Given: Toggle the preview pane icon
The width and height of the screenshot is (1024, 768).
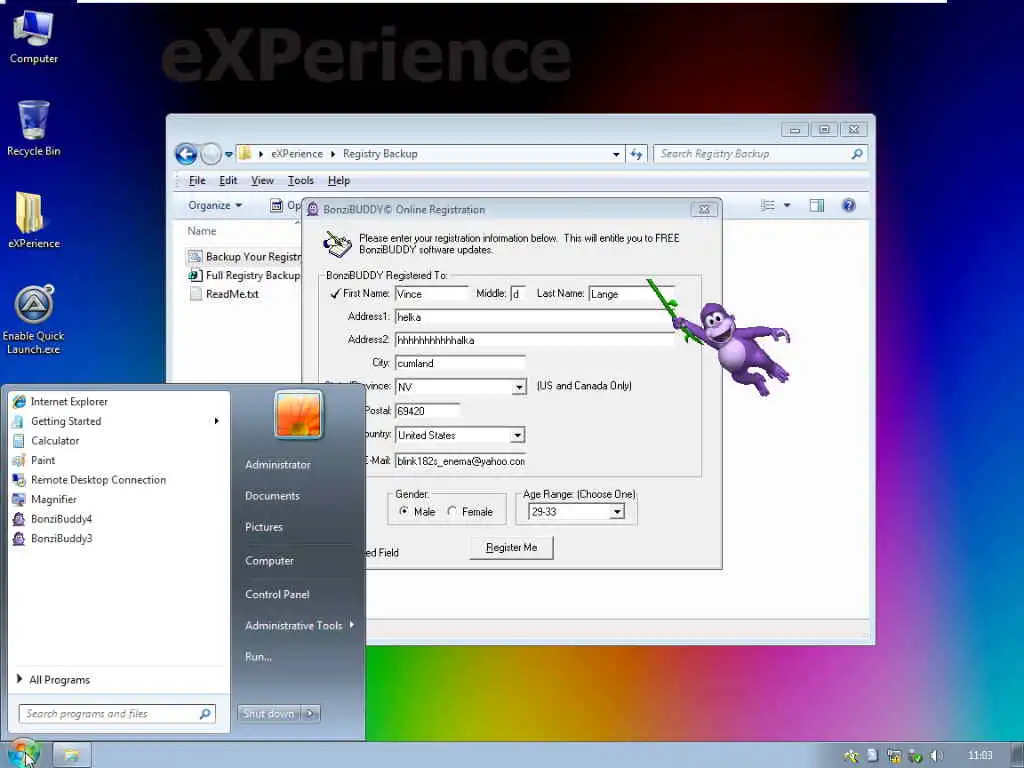Looking at the screenshot, I should click(x=816, y=205).
